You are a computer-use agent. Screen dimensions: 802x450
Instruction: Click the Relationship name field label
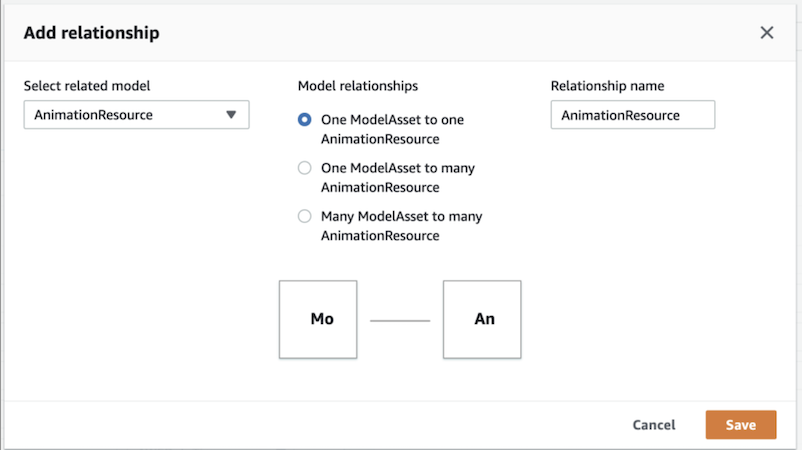pyautogui.click(x=607, y=86)
